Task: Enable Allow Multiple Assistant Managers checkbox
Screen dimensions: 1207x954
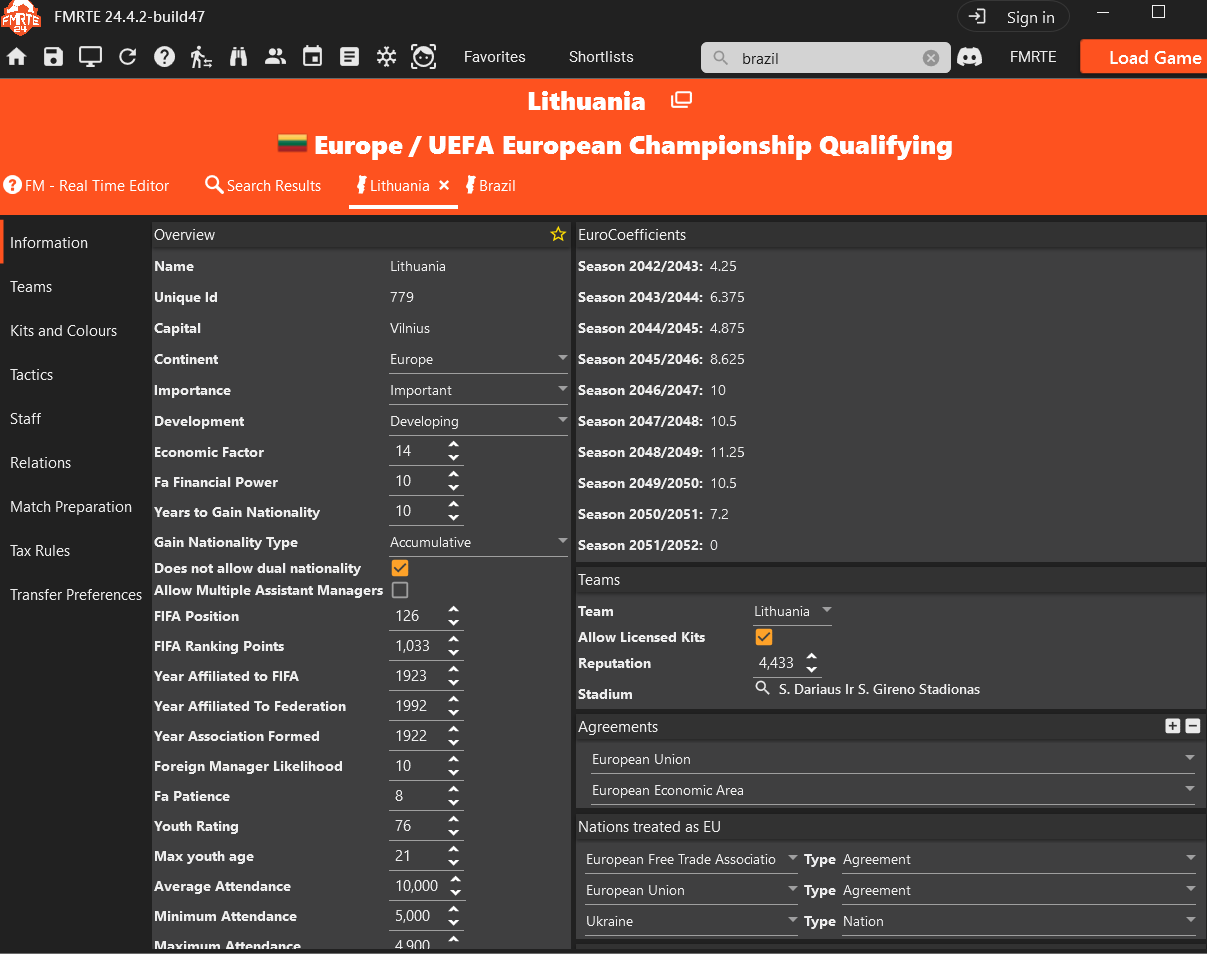Action: tap(400, 590)
